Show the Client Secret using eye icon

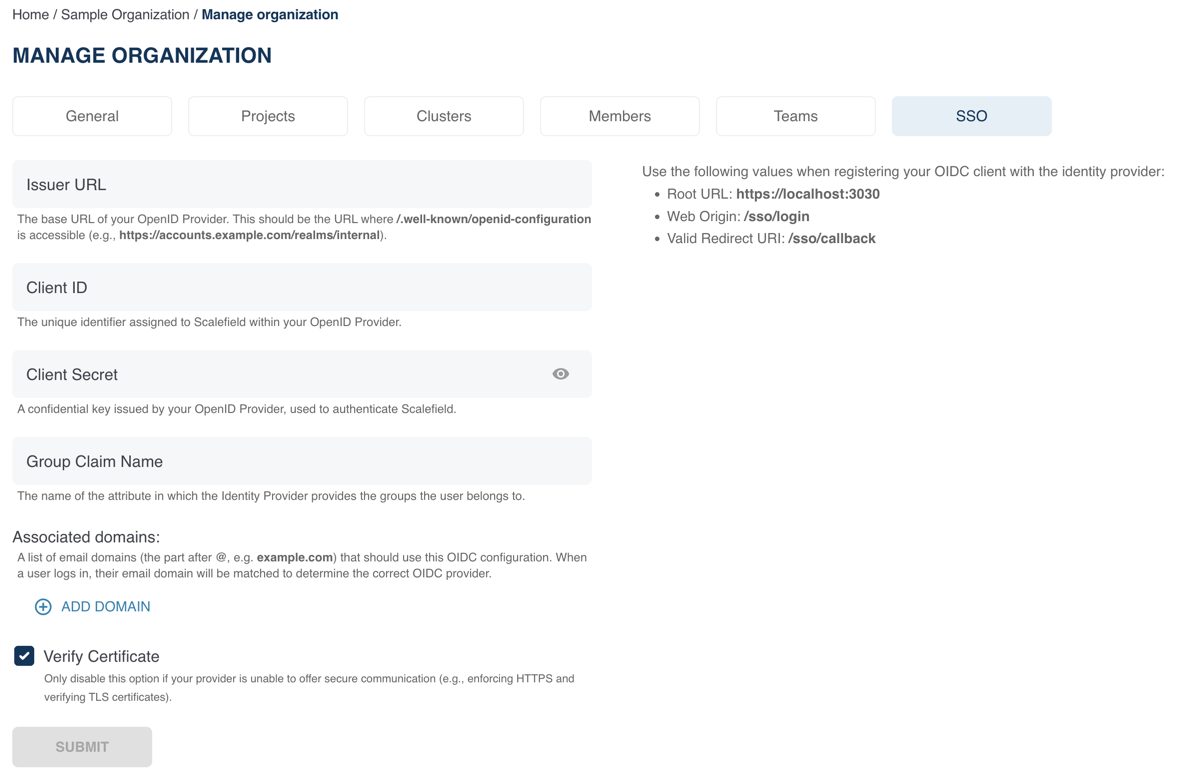coord(561,374)
